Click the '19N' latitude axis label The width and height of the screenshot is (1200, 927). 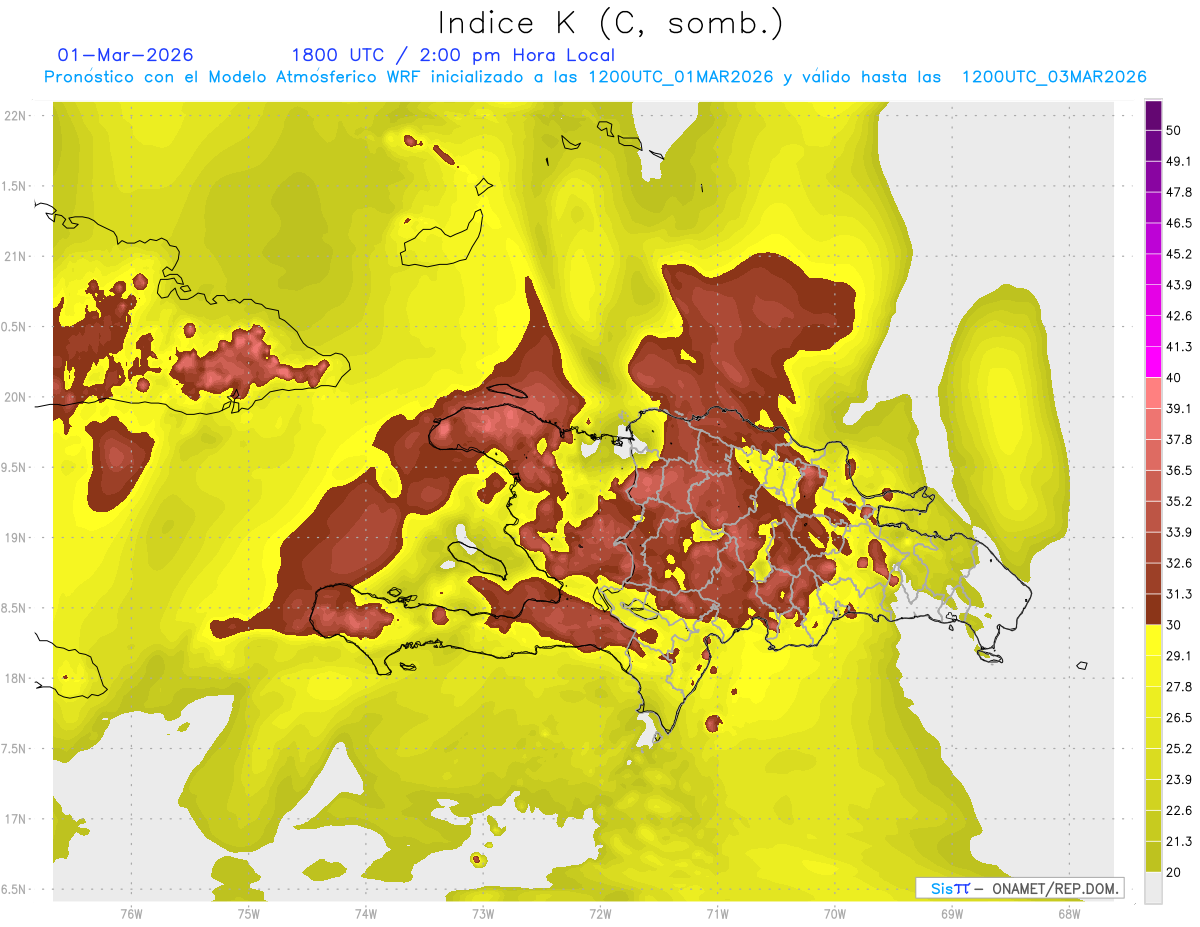tap(17, 538)
